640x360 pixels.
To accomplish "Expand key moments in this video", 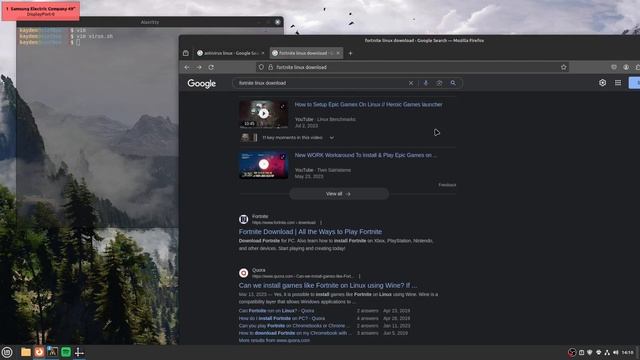I will [x=332, y=138].
